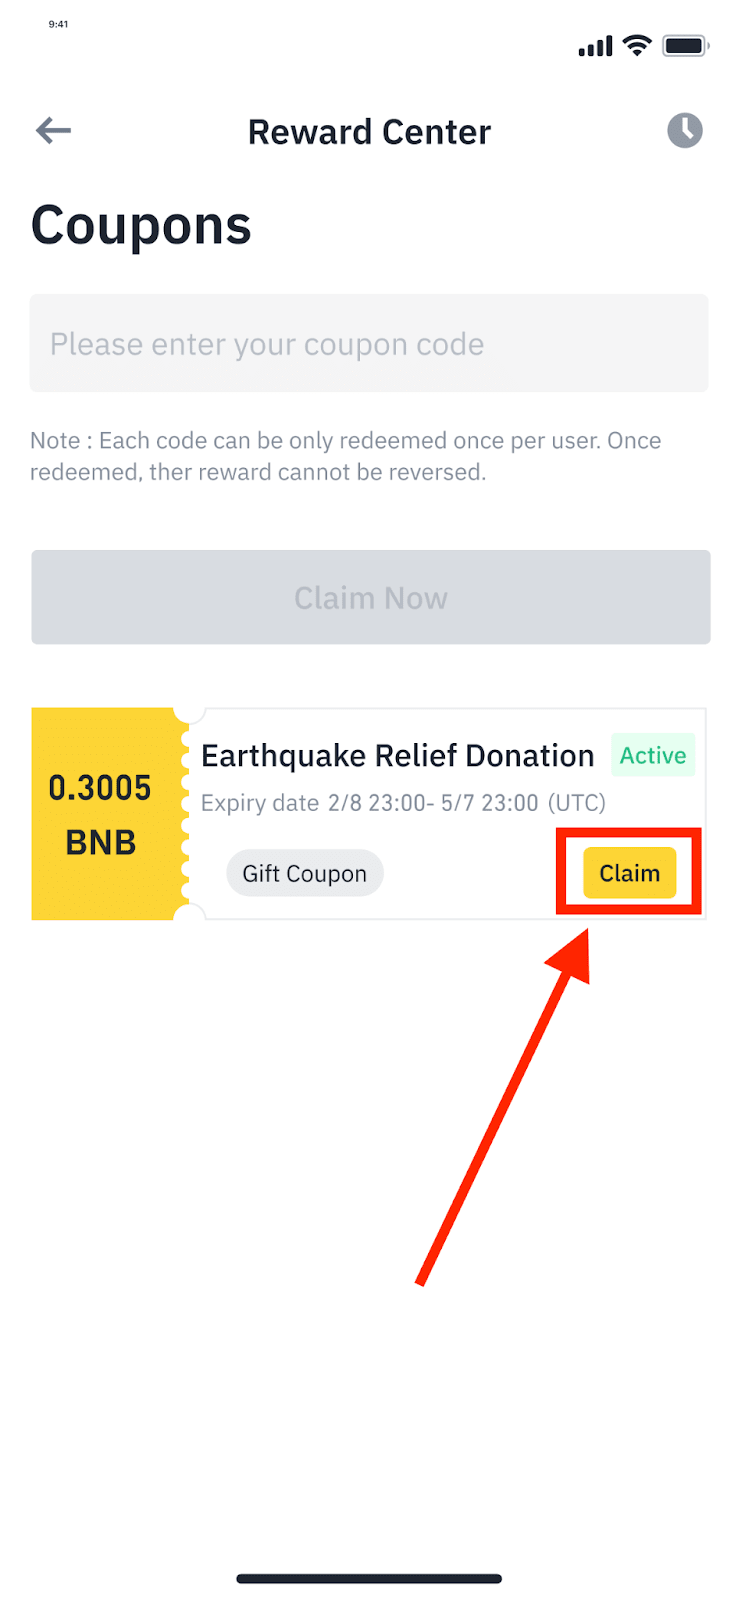Open reward history clock icon
The width and height of the screenshot is (738, 1600).
point(685,130)
